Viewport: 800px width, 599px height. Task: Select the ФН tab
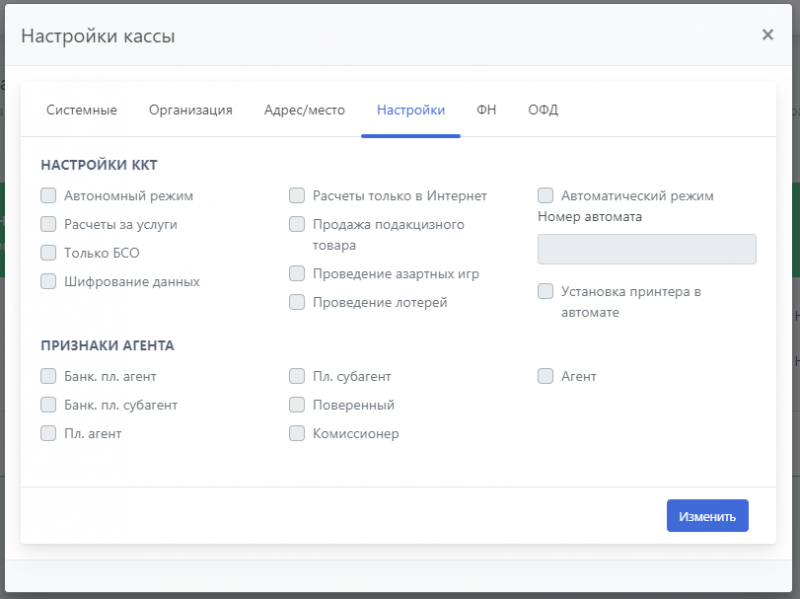click(486, 110)
